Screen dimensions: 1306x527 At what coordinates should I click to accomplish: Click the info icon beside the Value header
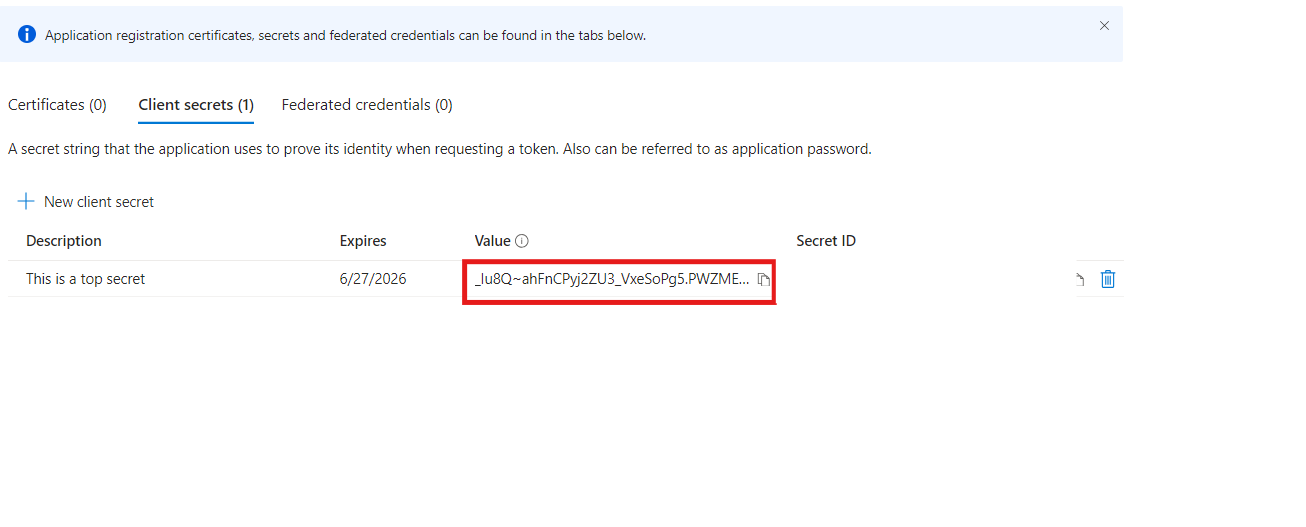tap(522, 241)
